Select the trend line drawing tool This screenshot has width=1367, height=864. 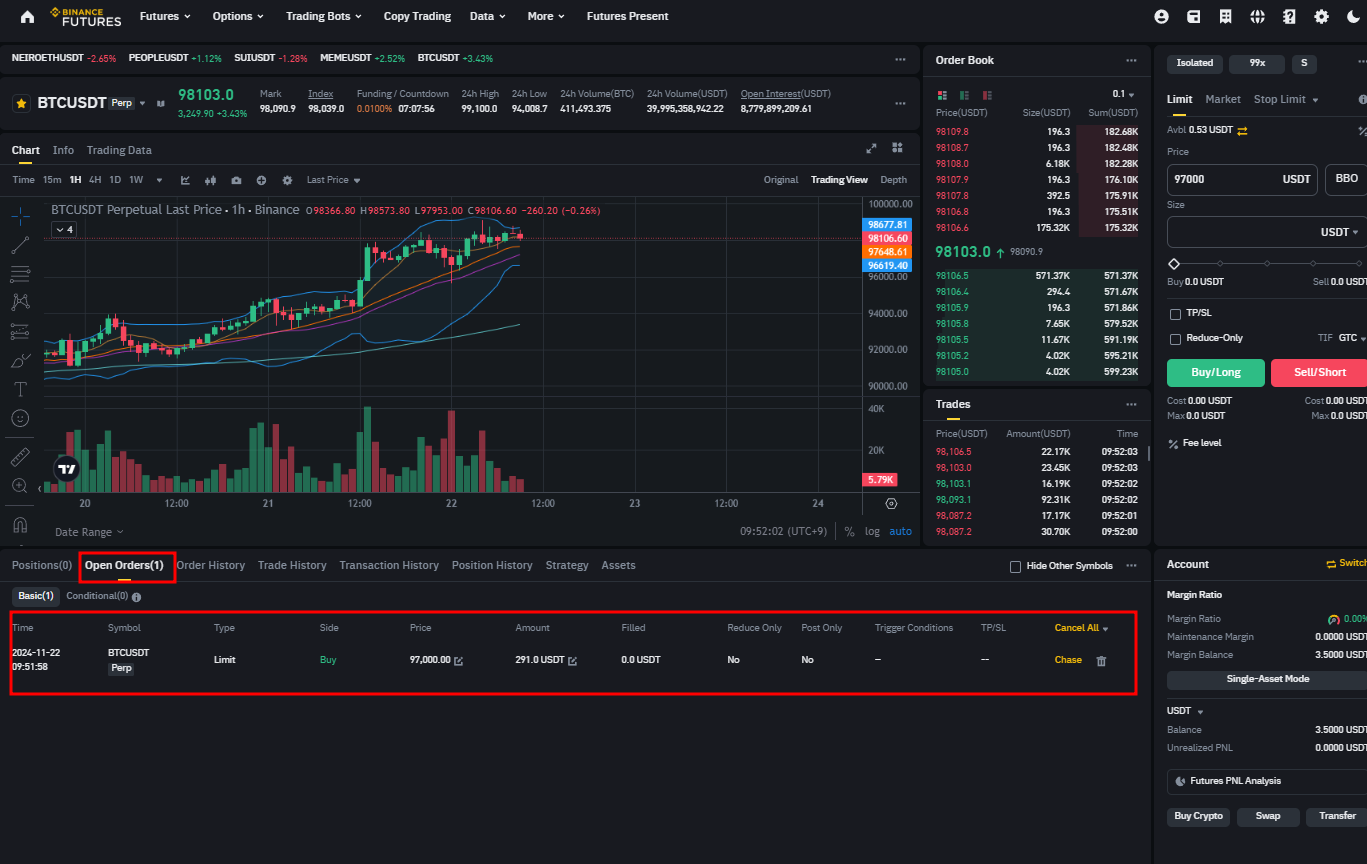[20, 244]
